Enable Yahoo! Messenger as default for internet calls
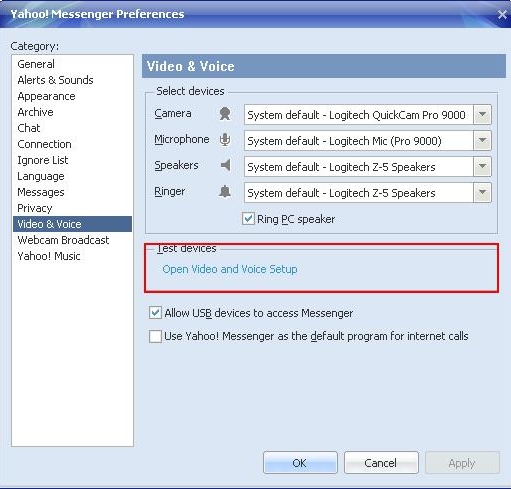Image resolution: width=511 pixels, height=489 pixels. (155, 336)
